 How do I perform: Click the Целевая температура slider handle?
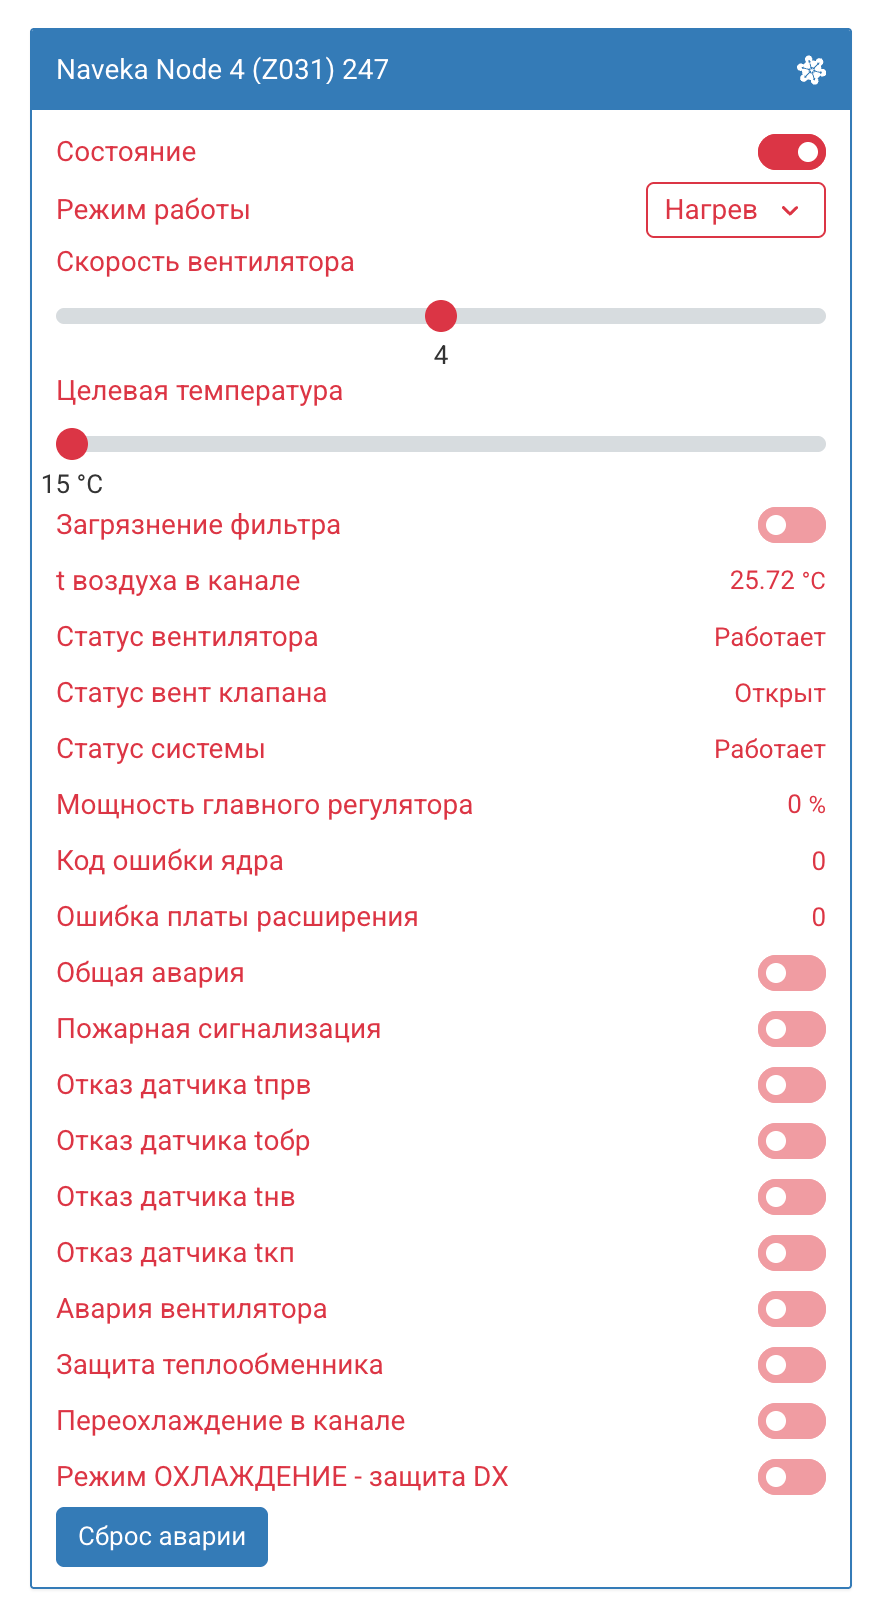(72, 444)
